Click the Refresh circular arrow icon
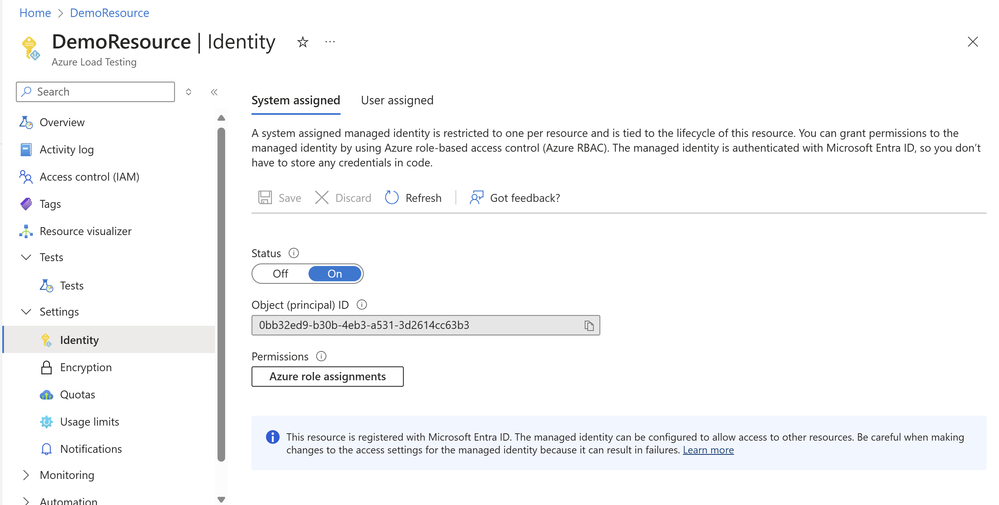The width and height of the screenshot is (999, 505). pyautogui.click(x=392, y=197)
